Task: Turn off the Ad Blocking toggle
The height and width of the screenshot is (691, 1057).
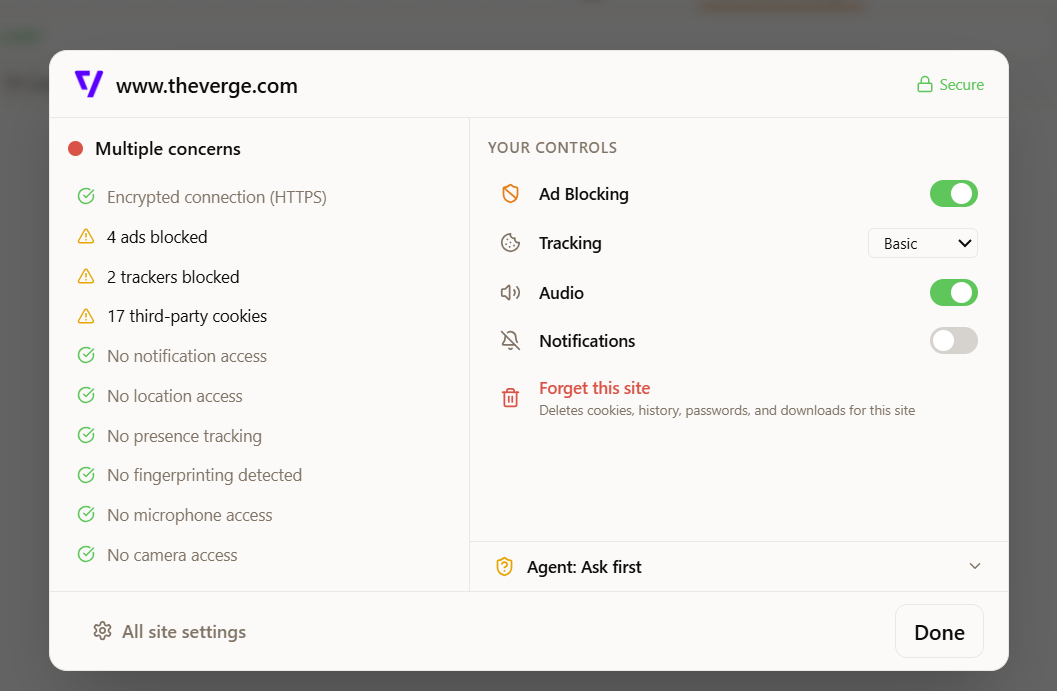Action: click(954, 193)
